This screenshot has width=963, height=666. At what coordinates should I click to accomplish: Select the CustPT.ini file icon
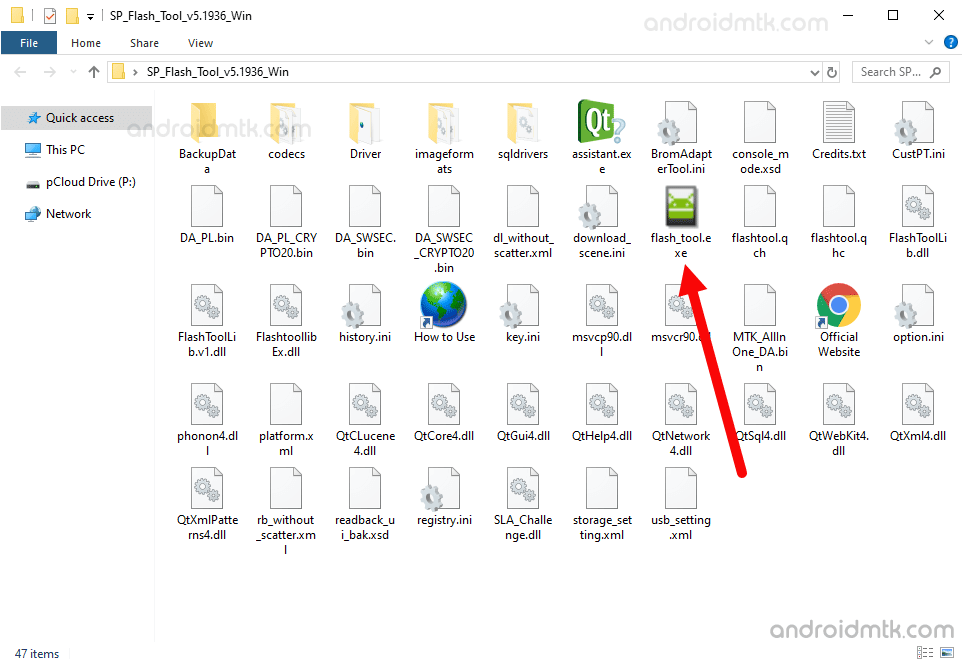(x=914, y=122)
